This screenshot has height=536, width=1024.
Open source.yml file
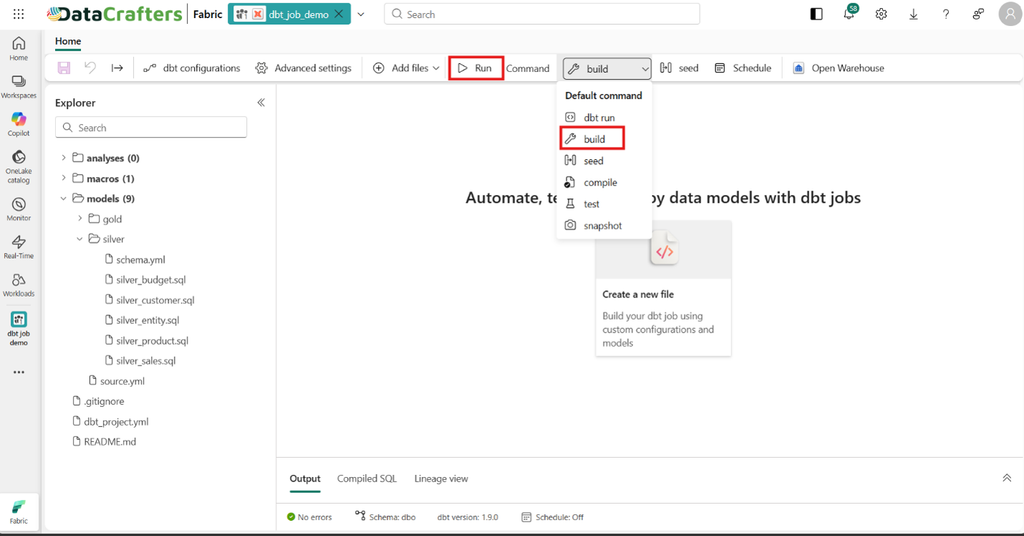coord(117,381)
